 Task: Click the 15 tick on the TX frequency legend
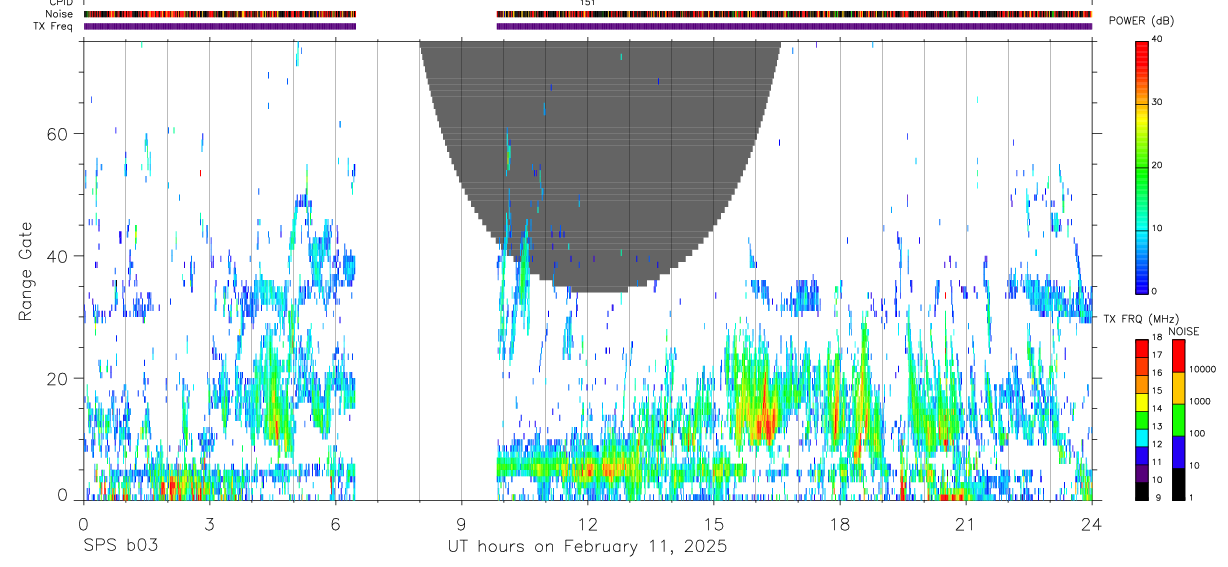[x=1157, y=391]
